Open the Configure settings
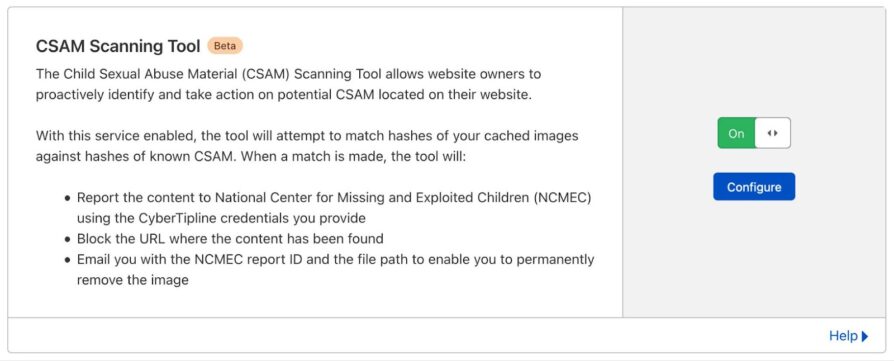Image resolution: width=894 pixels, height=361 pixels. pyautogui.click(x=754, y=187)
